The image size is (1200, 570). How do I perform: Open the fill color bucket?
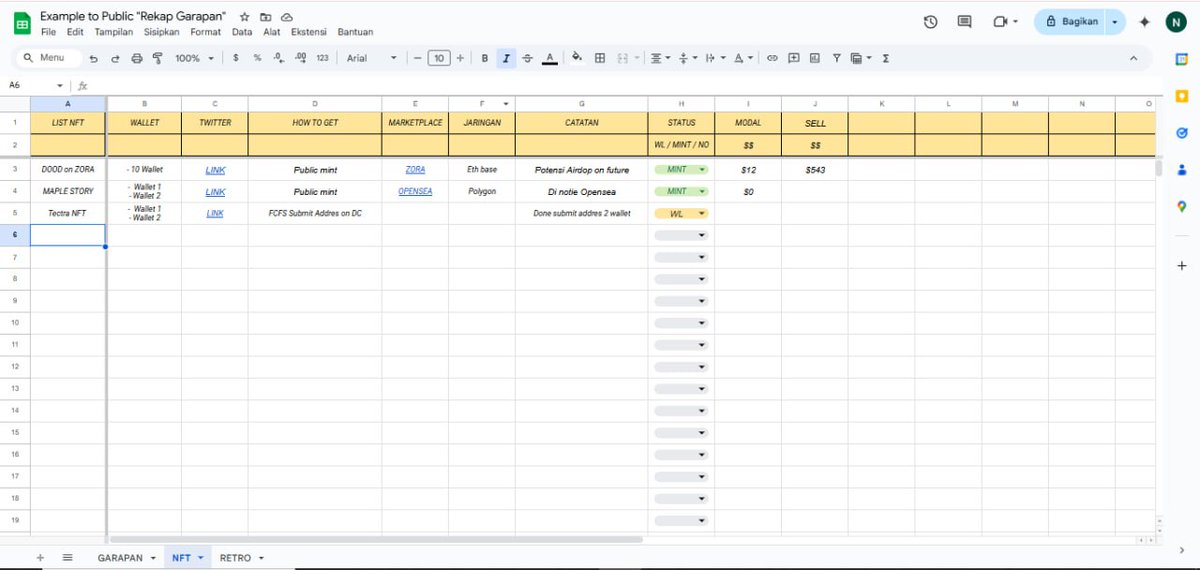pos(576,58)
